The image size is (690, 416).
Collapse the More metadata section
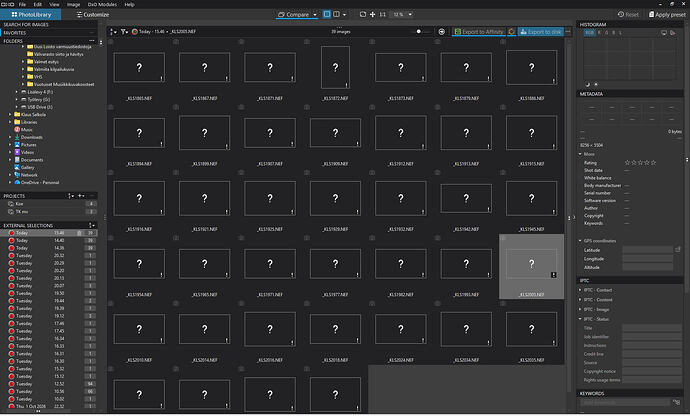coord(580,154)
